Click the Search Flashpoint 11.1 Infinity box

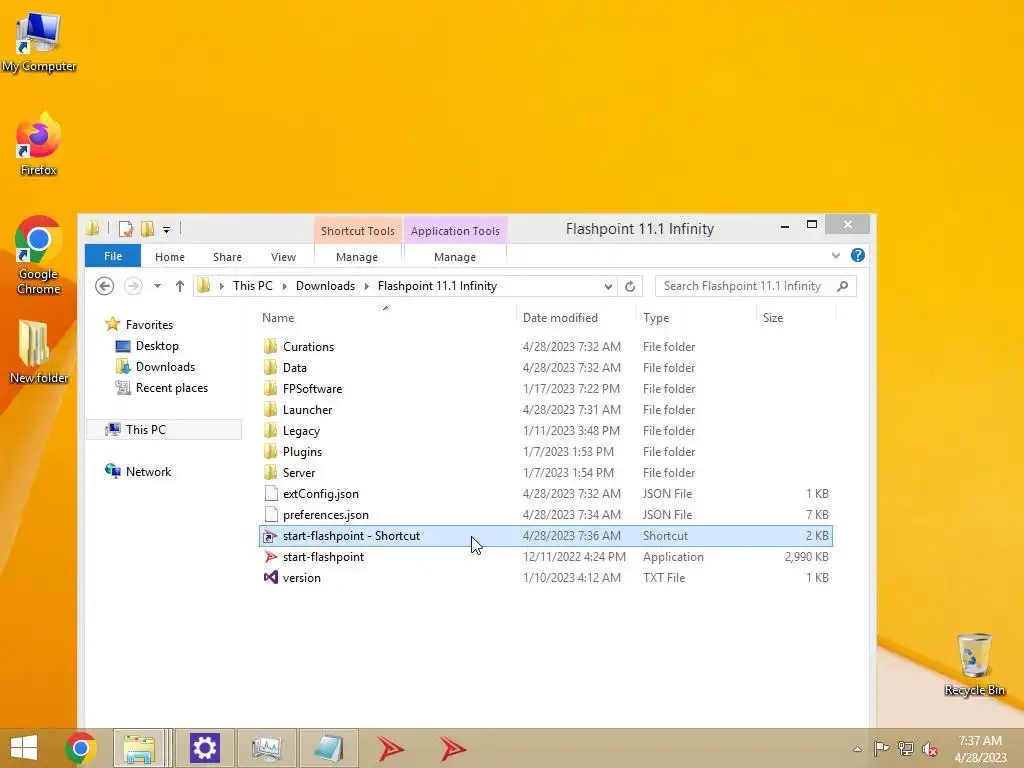pos(756,286)
